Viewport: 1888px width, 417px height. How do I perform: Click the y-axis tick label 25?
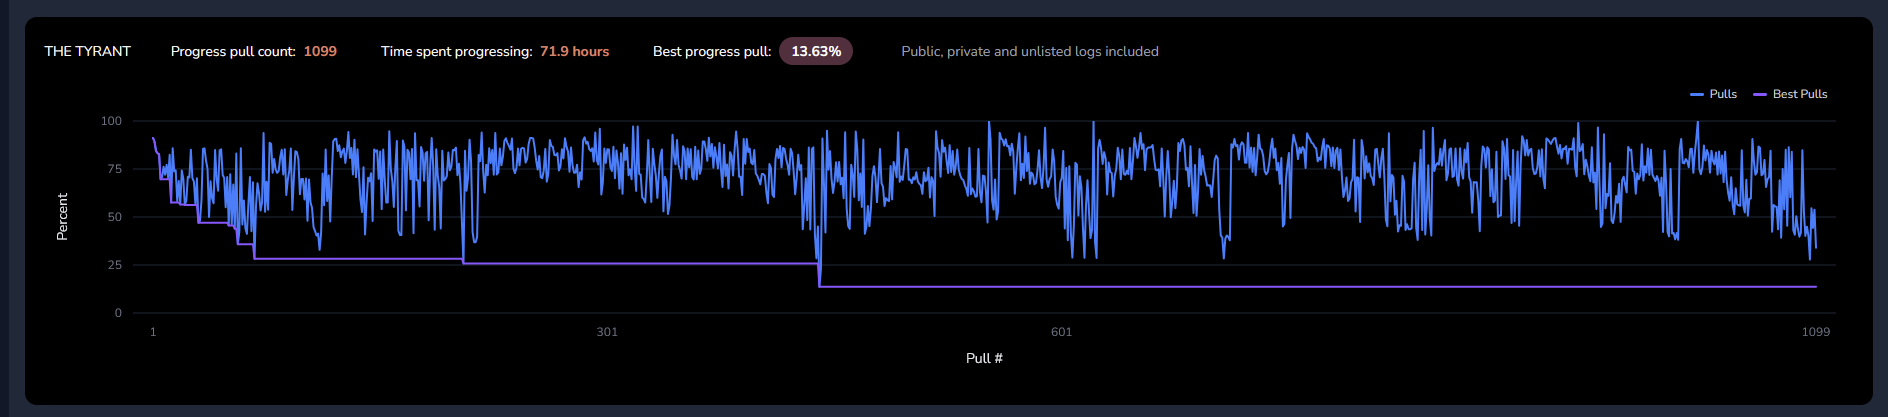click(114, 265)
